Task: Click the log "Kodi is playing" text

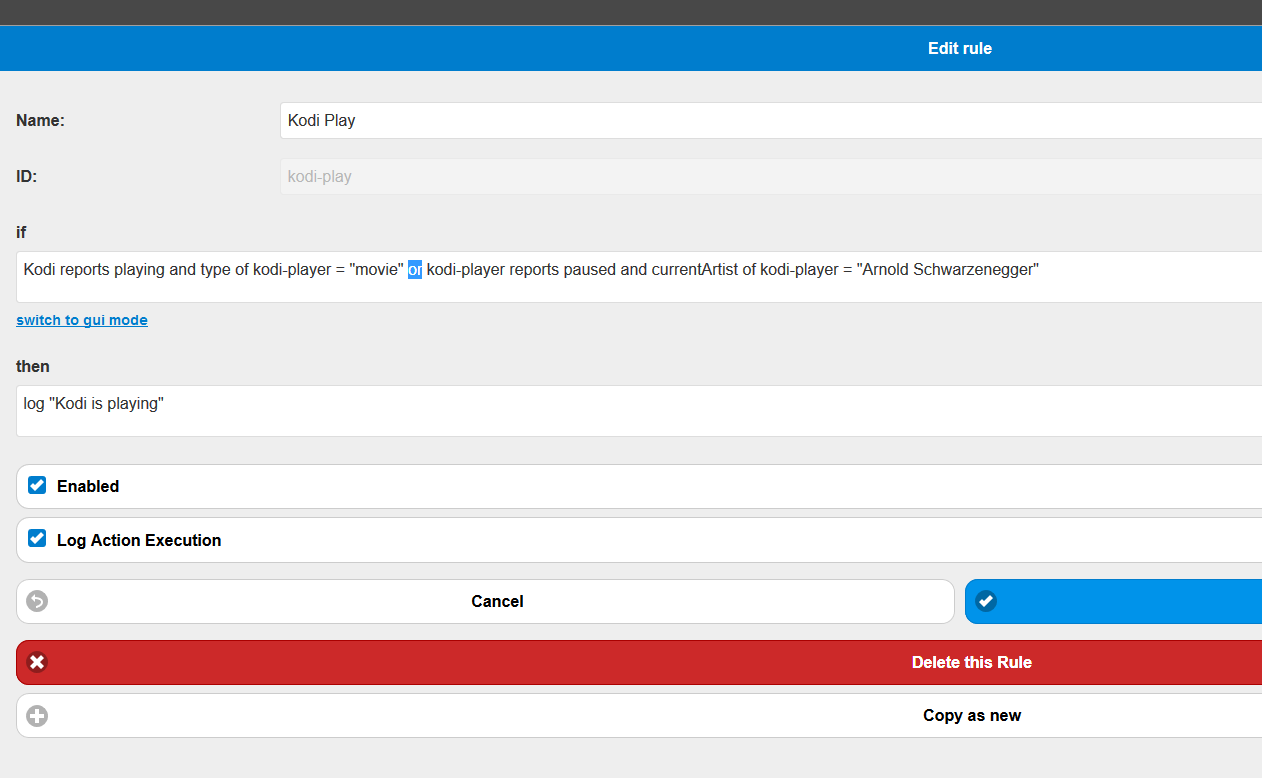Action: coord(93,404)
